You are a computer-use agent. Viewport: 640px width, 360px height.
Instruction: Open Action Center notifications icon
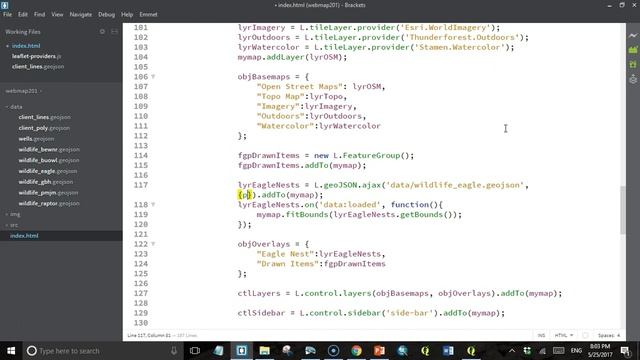(625, 351)
